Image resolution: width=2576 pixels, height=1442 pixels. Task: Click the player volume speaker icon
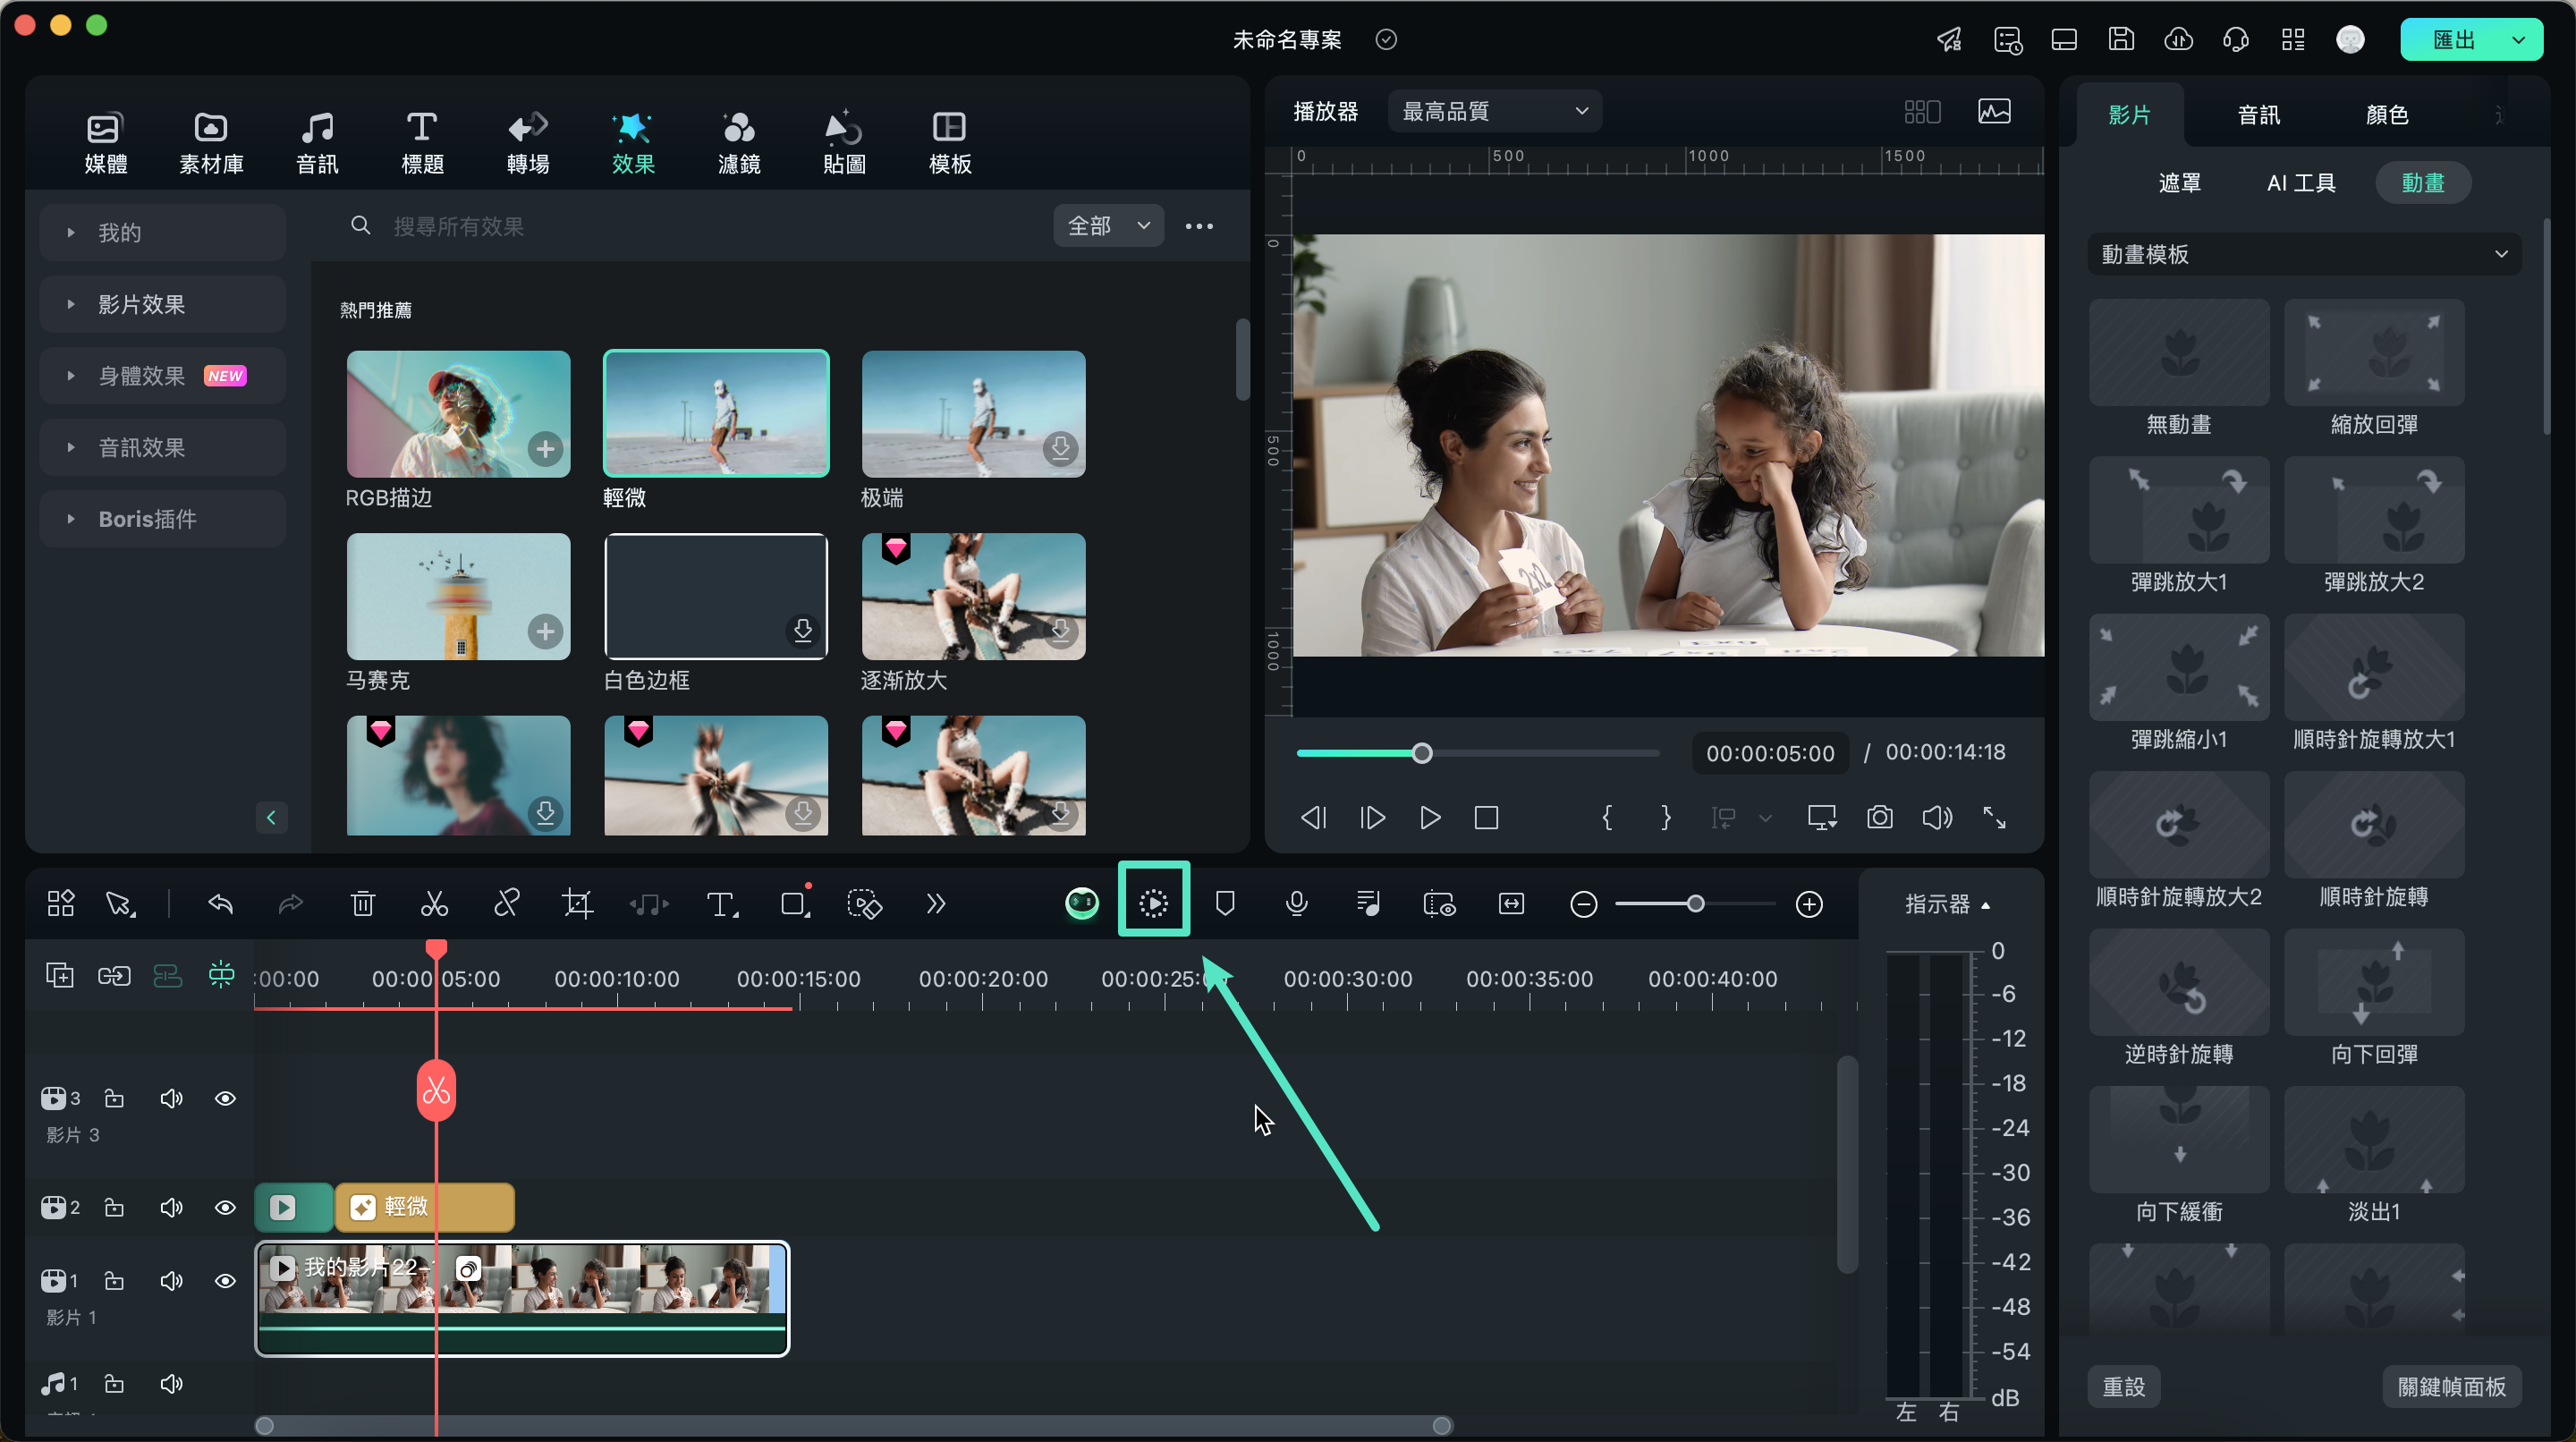(1937, 818)
